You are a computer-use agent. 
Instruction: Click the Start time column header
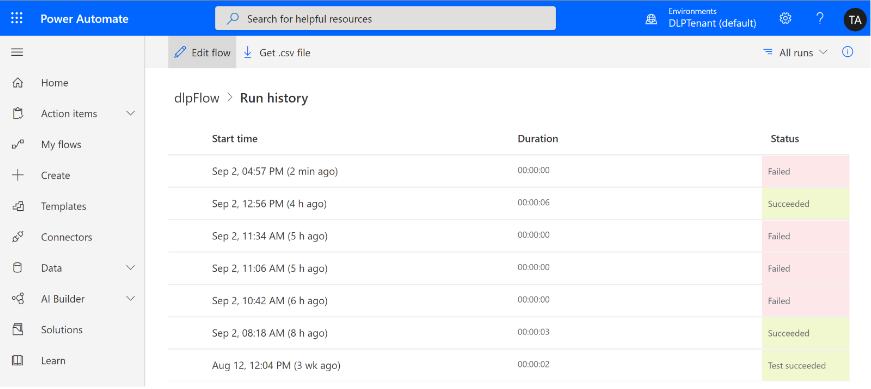pos(234,139)
